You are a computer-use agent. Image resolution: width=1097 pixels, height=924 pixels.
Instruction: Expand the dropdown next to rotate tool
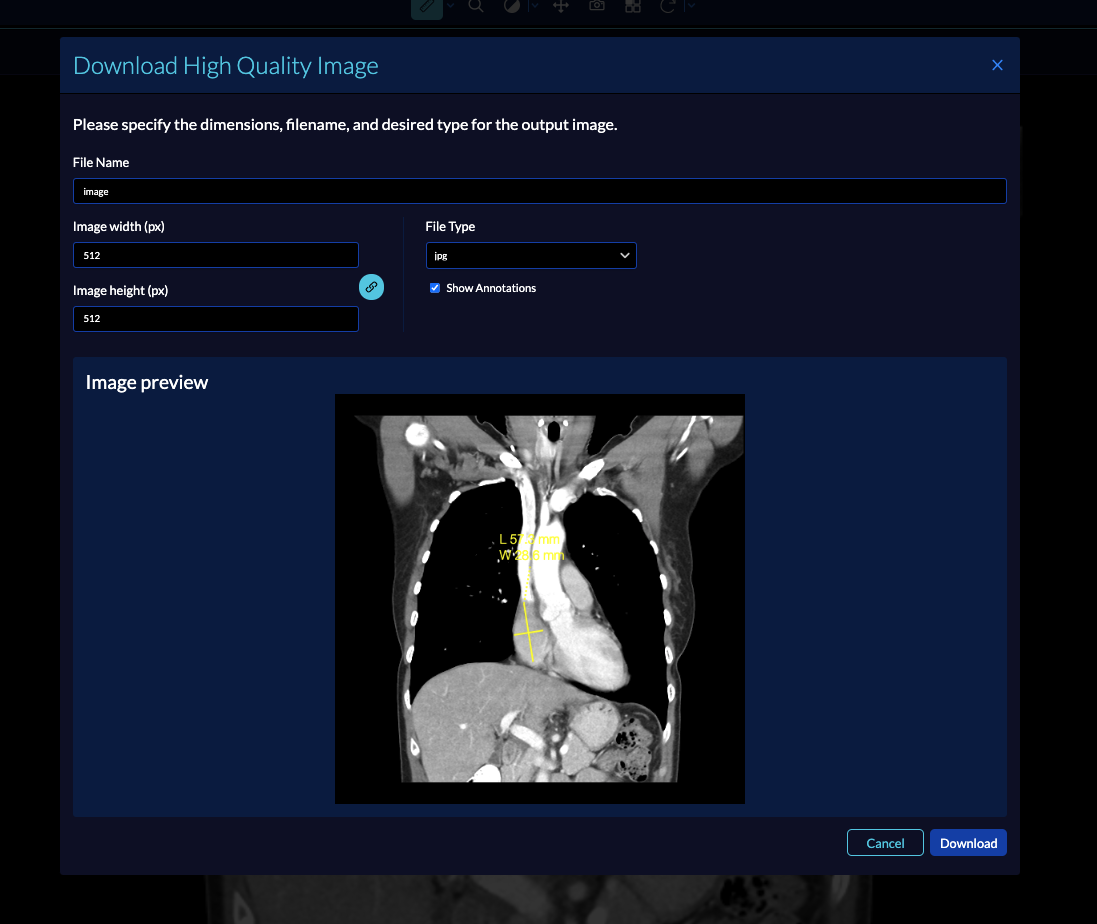tap(690, 6)
